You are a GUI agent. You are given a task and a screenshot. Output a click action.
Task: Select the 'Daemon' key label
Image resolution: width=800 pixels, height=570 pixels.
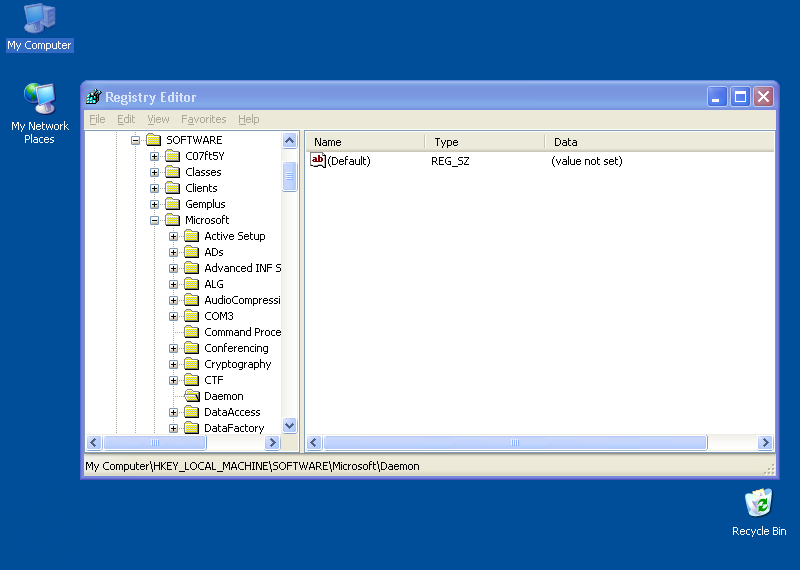point(223,396)
